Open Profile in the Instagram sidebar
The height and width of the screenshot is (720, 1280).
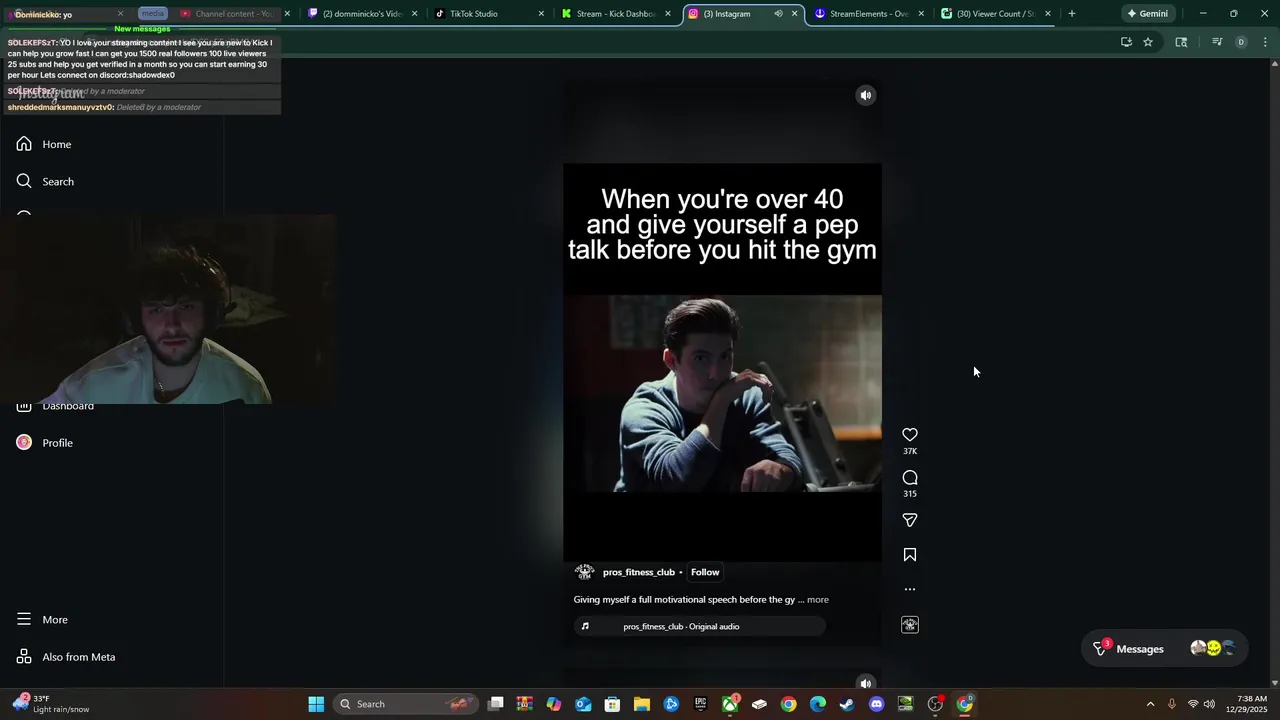(45, 442)
